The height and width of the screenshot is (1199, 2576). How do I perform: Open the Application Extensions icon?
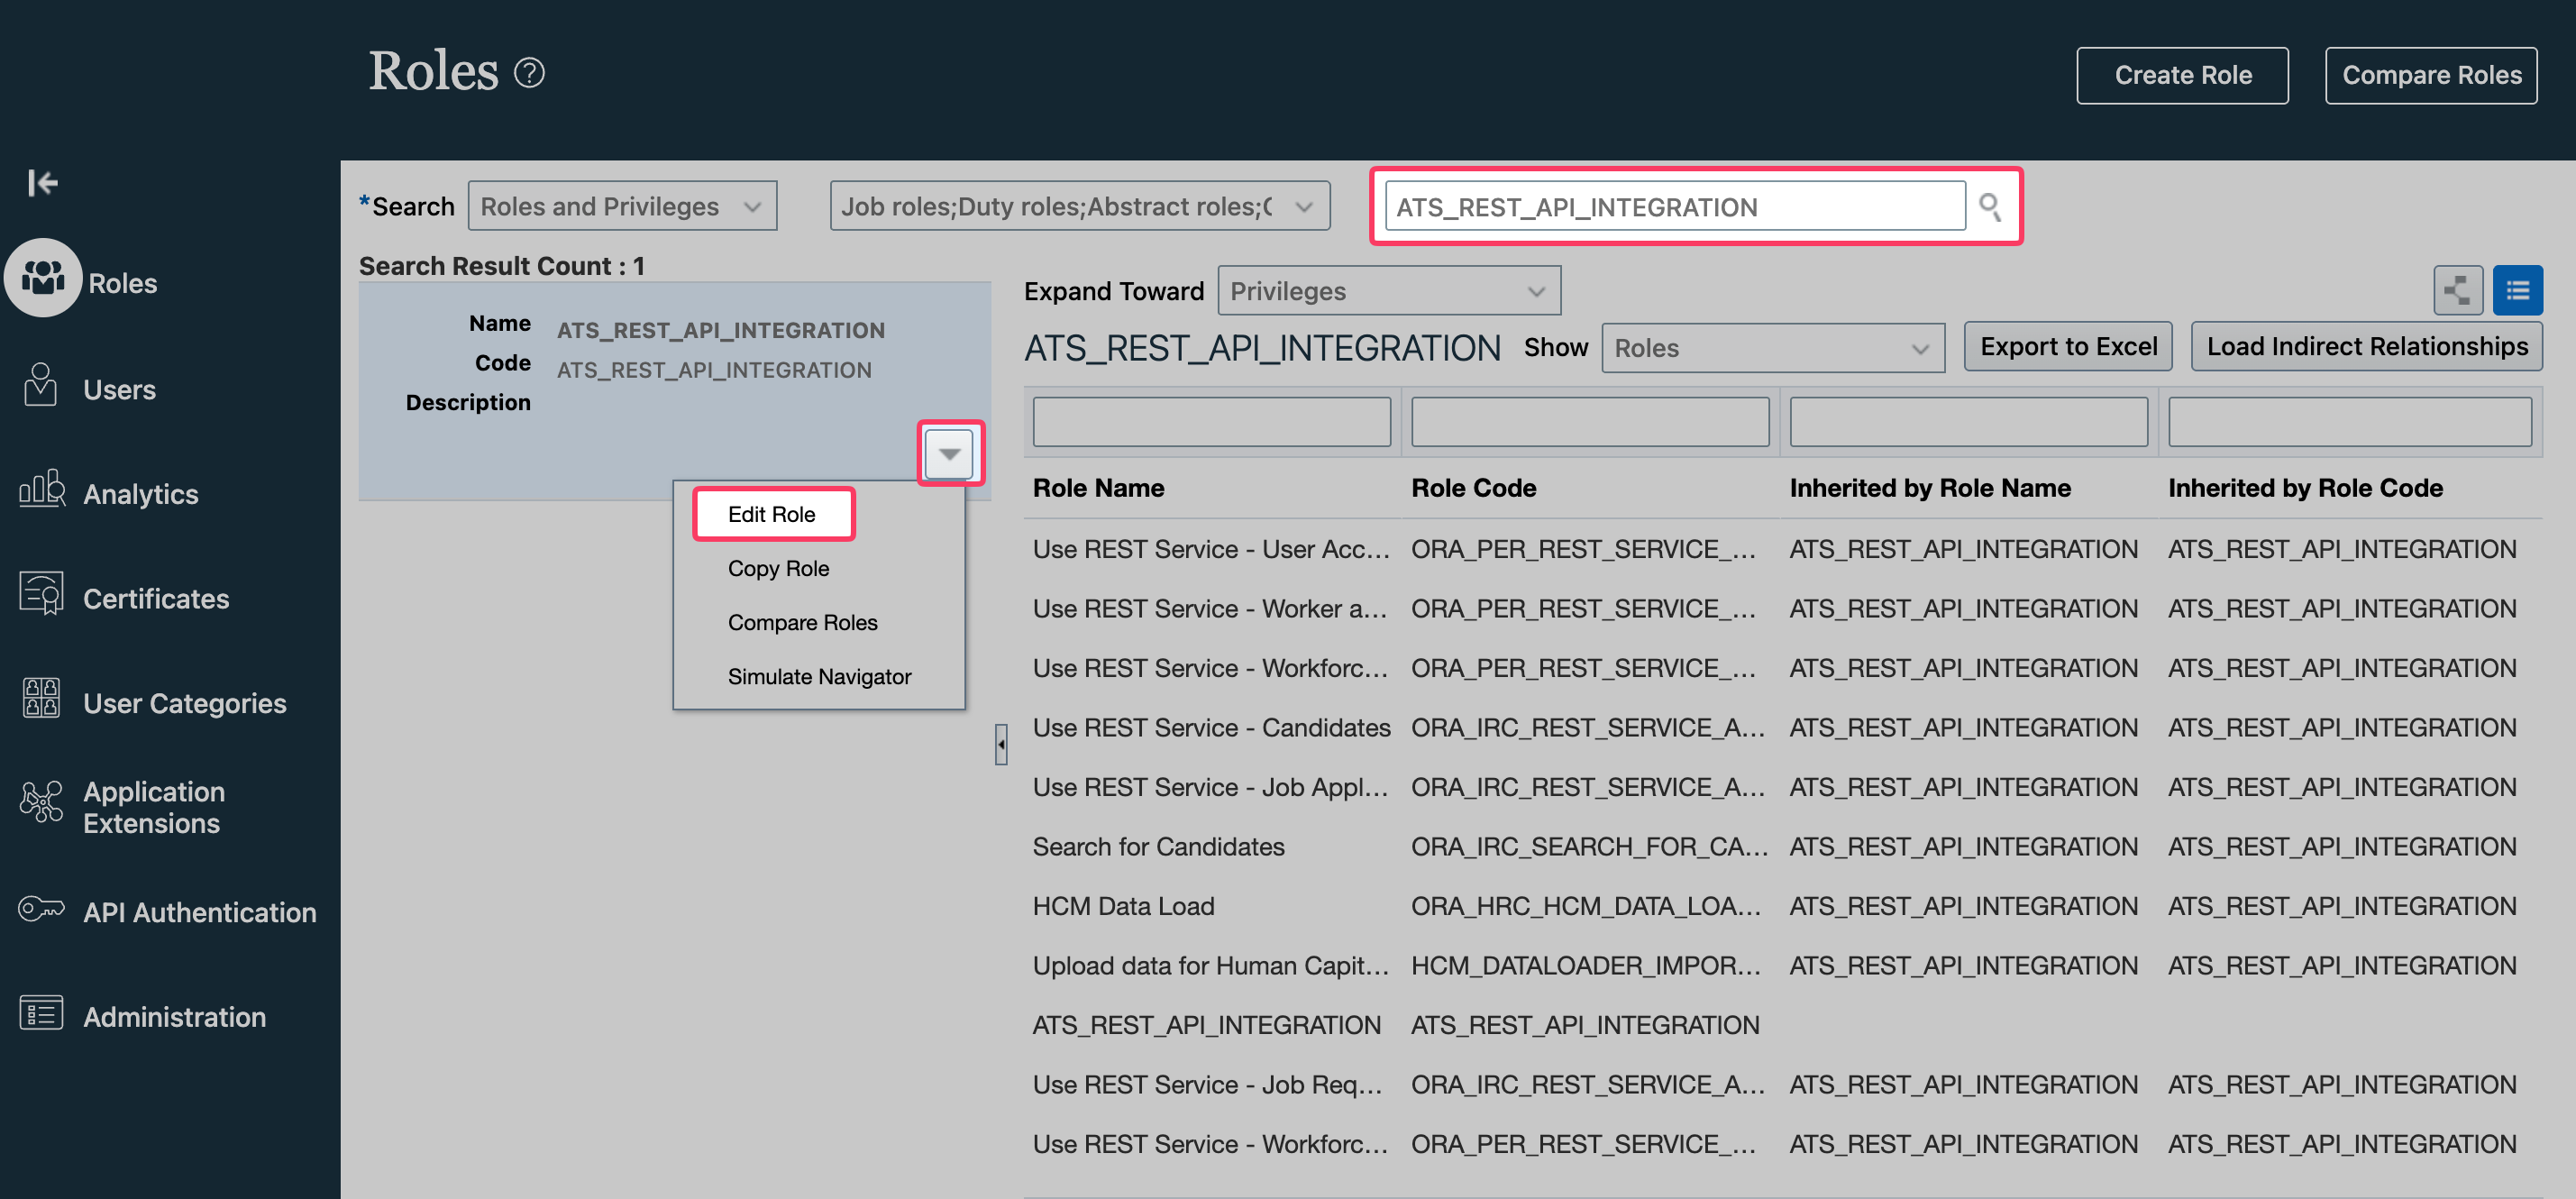41,803
